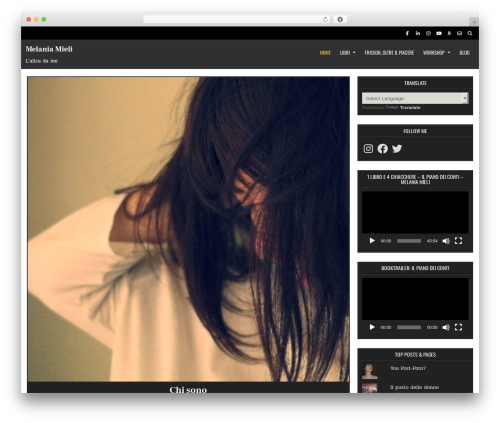Image resolution: width=500 pixels, height=423 pixels.
Task: Open the search magnifier icon
Action: 470,33
